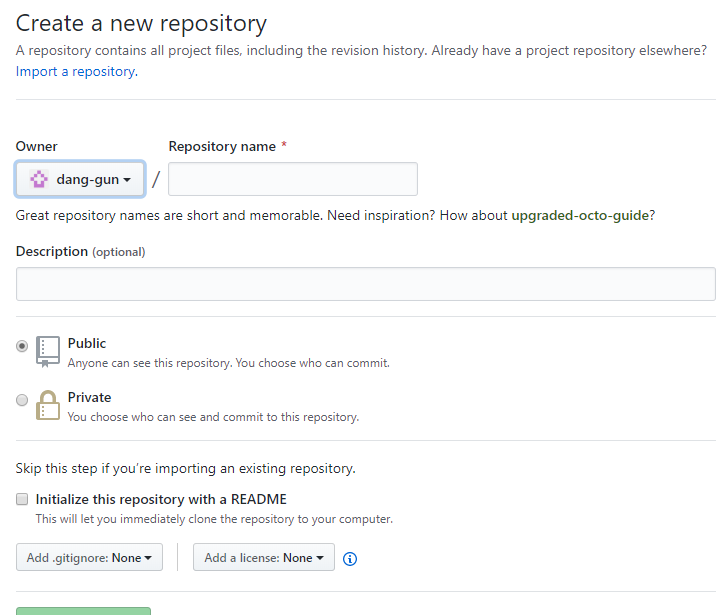Image resolution: width=727 pixels, height=615 pixels.
Task: Open the Owner dang-gun dropdown
Action: click(x=80, y=179)
